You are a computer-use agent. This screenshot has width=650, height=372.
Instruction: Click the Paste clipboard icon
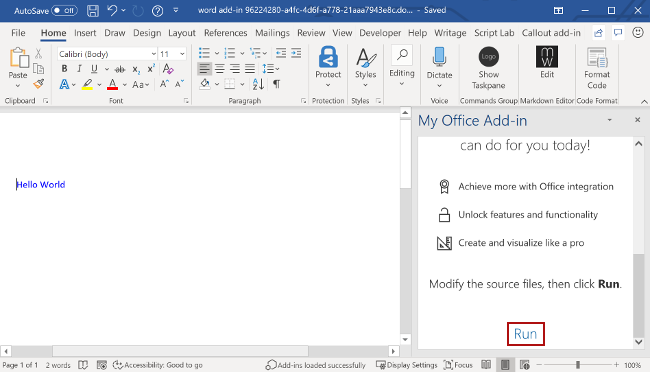pos(18,58)
